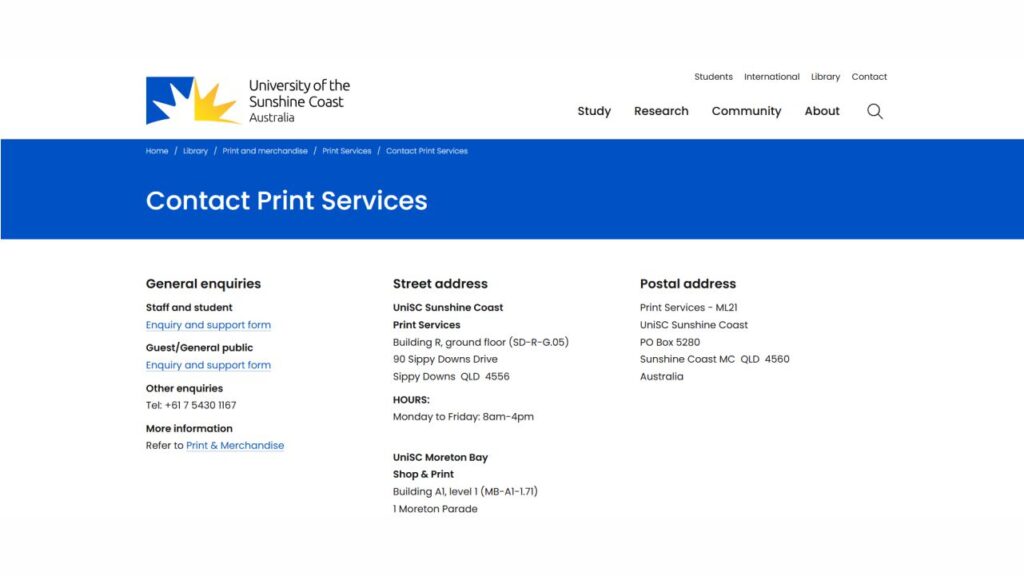Select text 'PO Box 5280'
The height and width of the screenshot is (576, 1024).
pyautogui.click(x=669, y=342)
